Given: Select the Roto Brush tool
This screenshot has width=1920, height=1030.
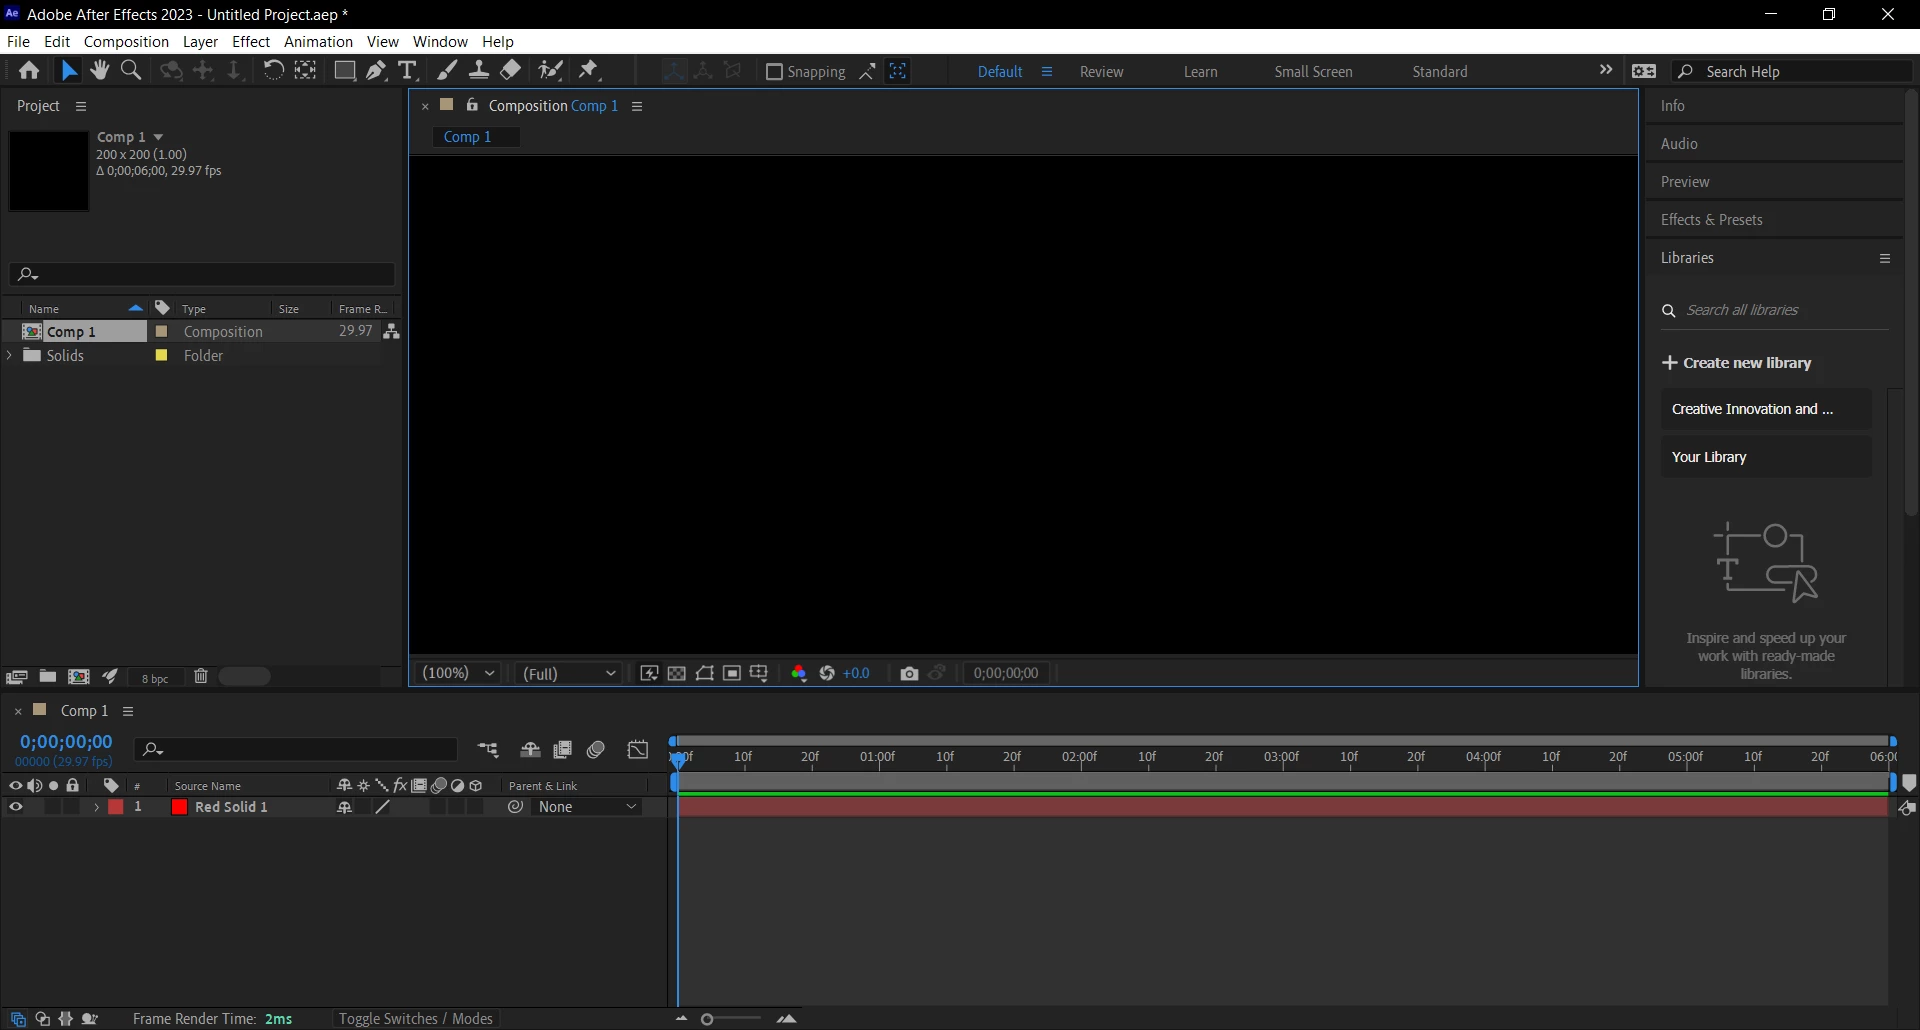Looking at the screenshot, I should 550,71.
